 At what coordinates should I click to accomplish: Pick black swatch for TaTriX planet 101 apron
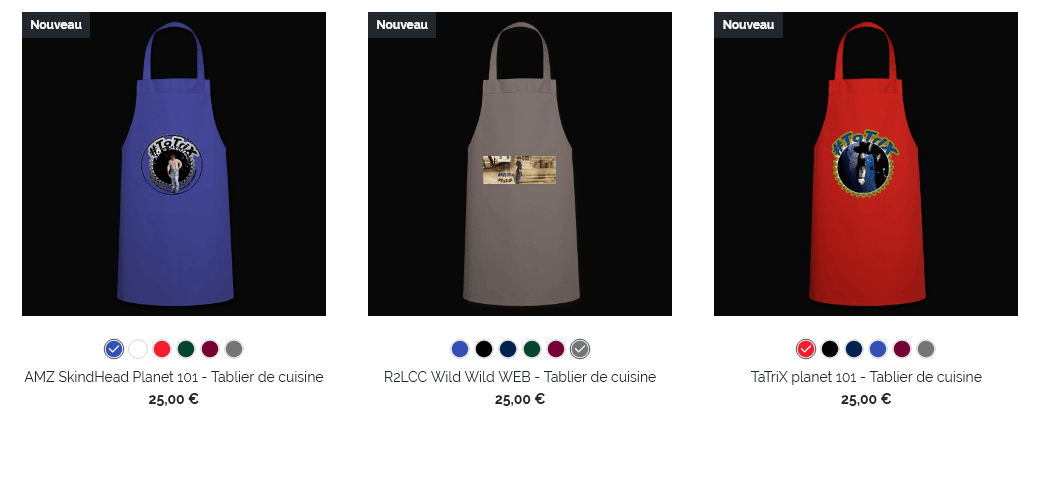tap(830, 349)
